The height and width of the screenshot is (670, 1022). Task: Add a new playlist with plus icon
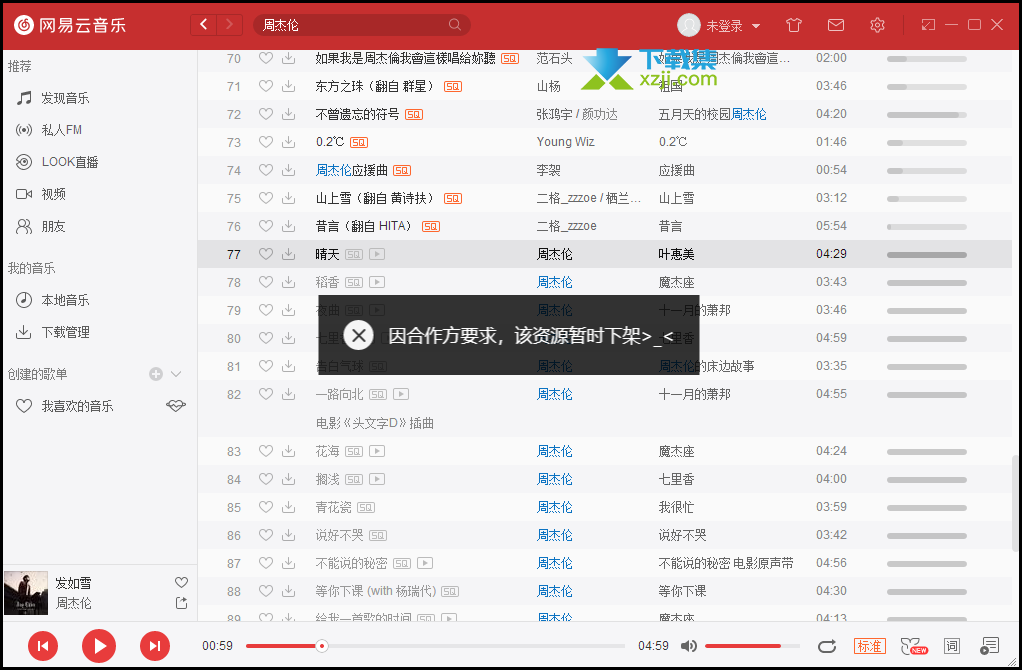pyautogui.click(x=156, y=374)
